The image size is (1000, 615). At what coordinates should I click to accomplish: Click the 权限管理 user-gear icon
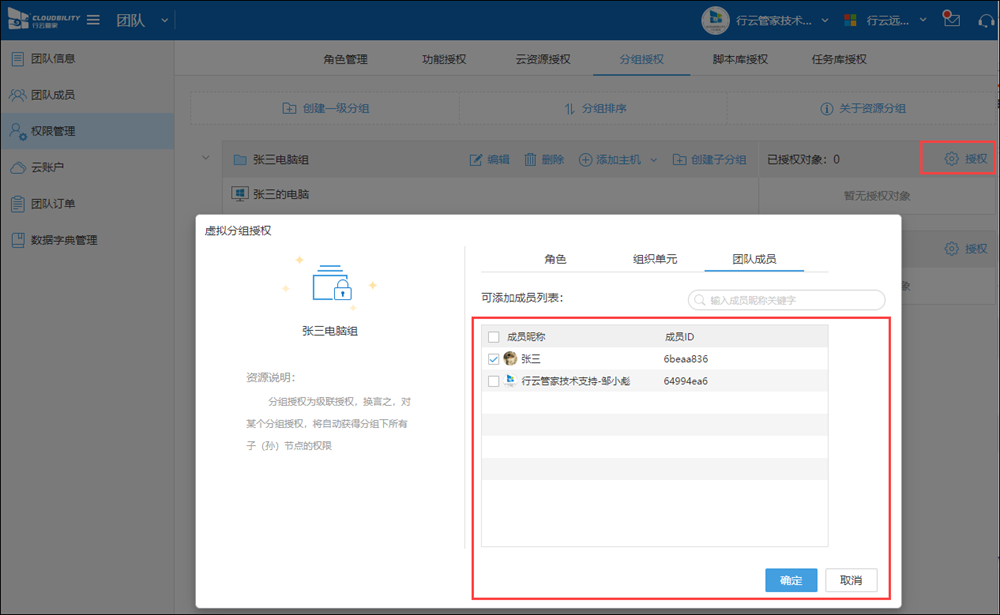click(x=18, y=132)
